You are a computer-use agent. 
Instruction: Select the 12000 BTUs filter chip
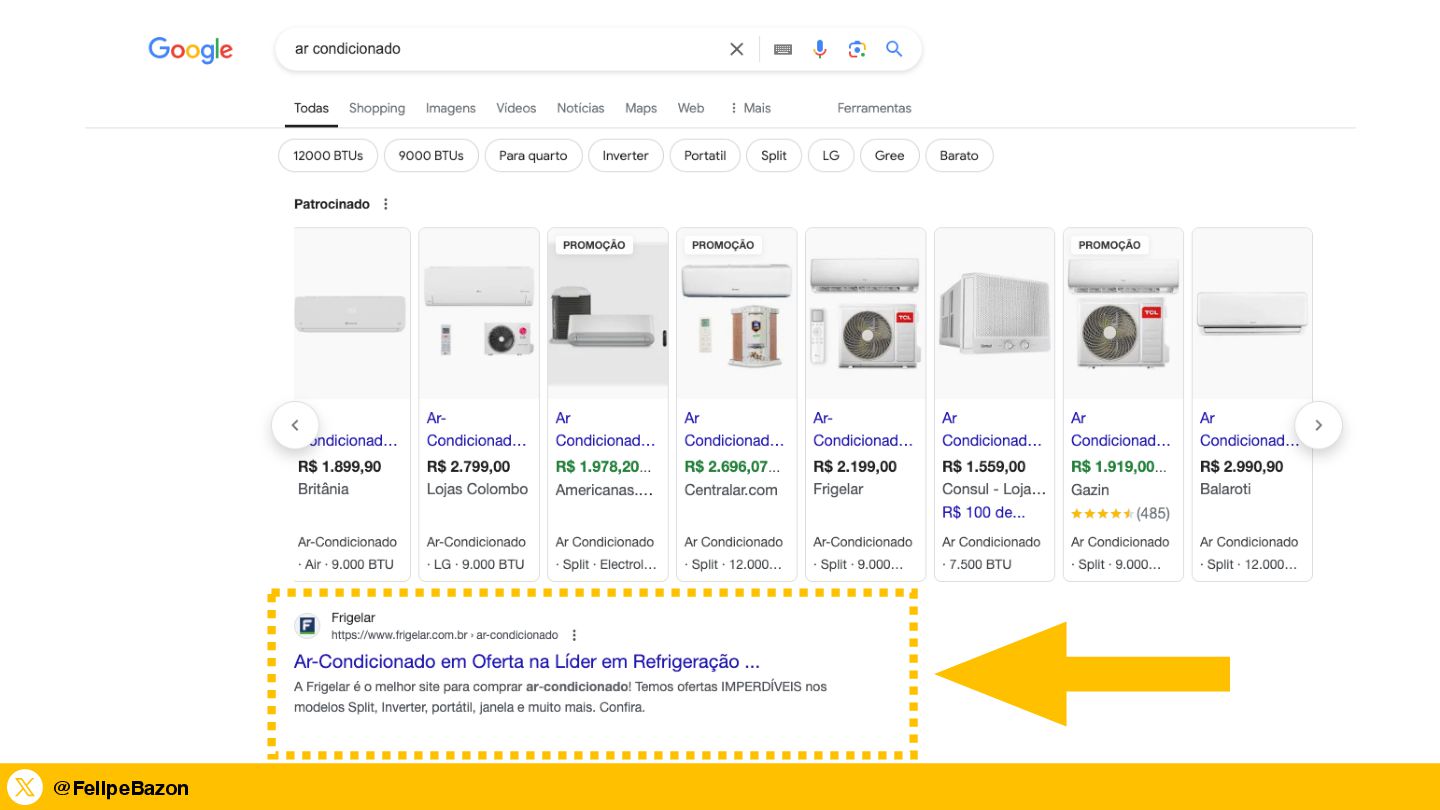point(327,156)
